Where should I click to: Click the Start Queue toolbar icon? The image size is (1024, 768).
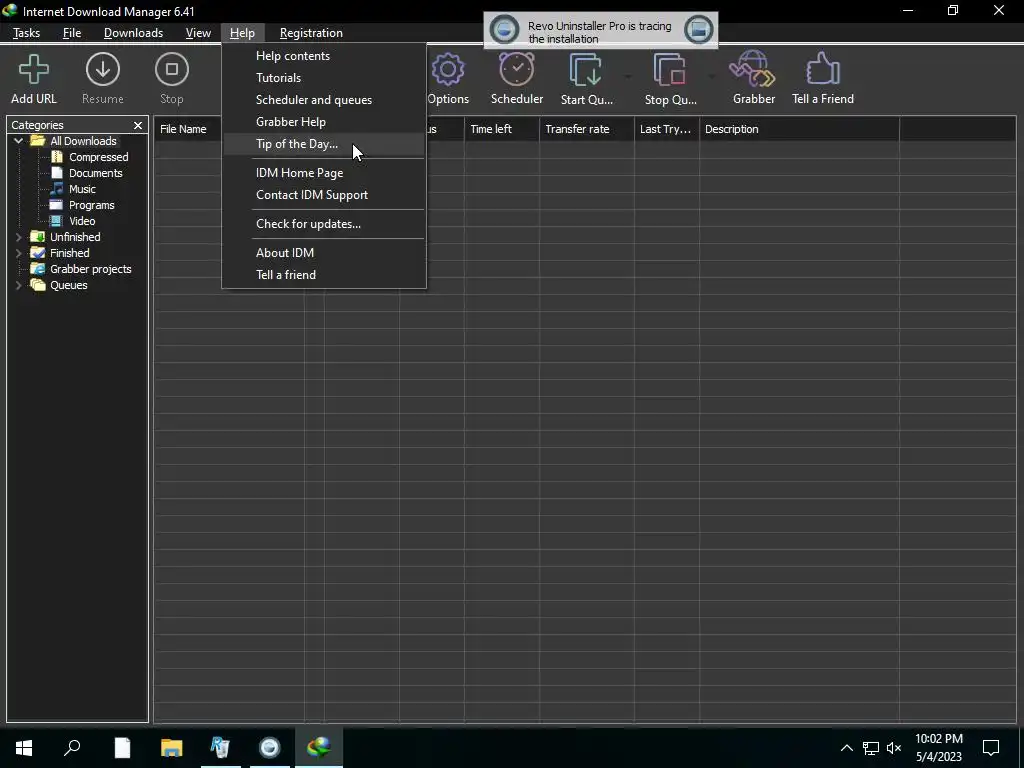tap(586, 69)
